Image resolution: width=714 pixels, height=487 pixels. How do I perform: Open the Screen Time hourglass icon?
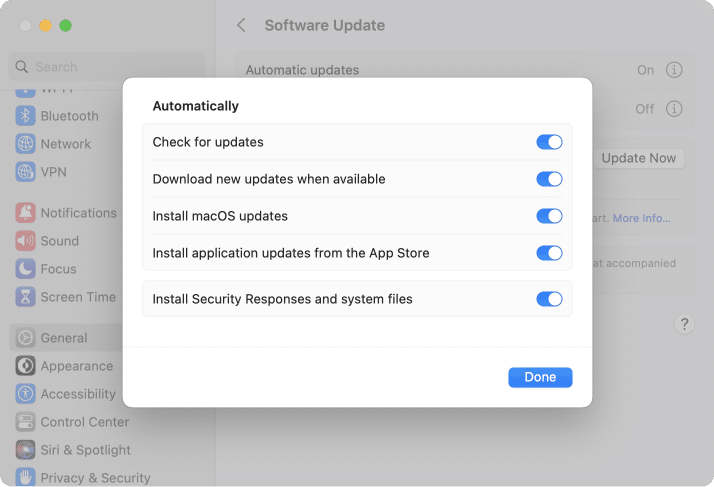coord(26,297)
